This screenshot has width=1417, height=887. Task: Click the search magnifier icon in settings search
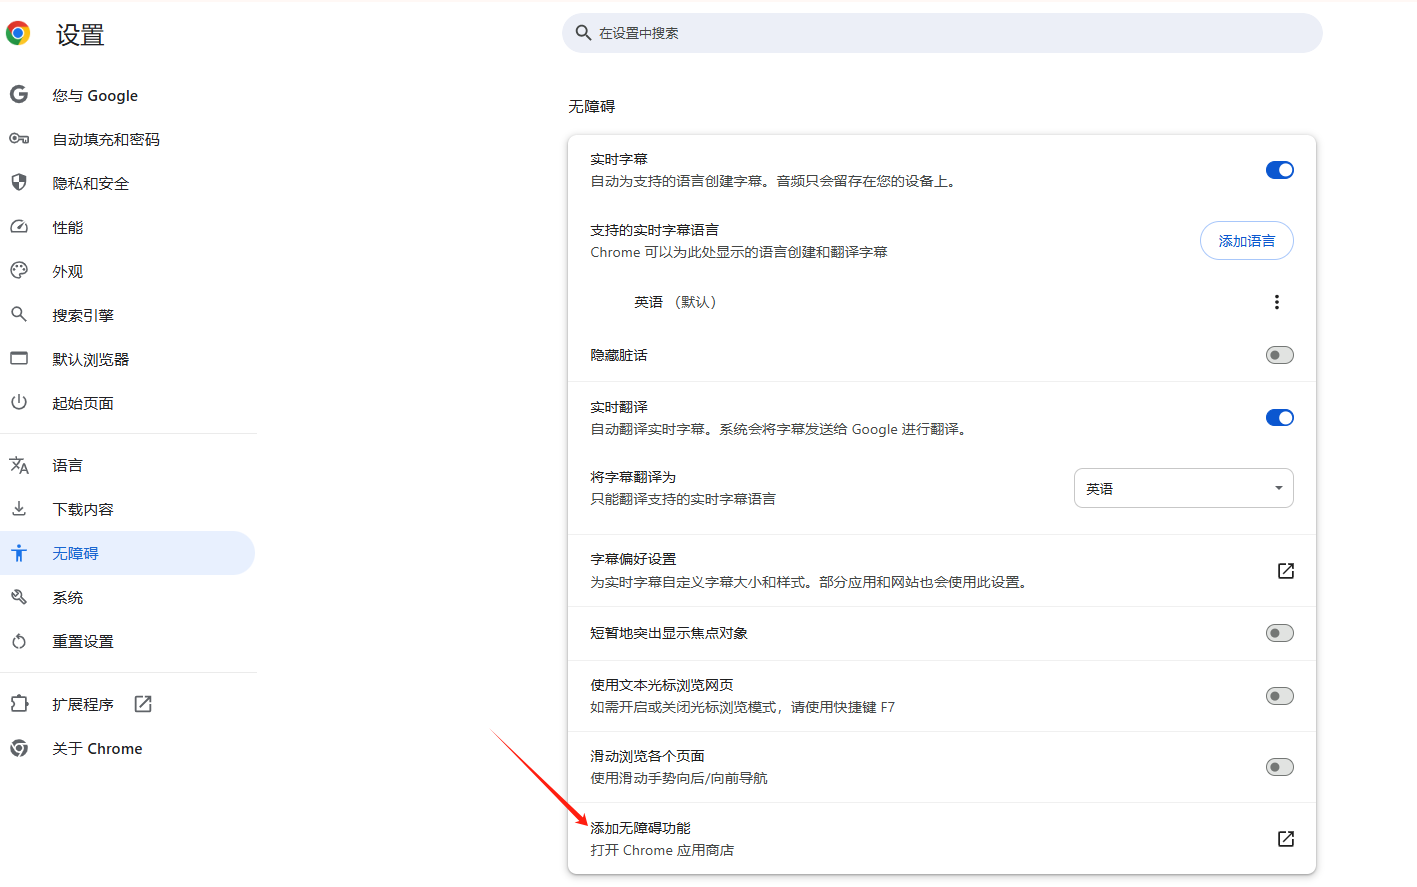(x=583, y=33)
